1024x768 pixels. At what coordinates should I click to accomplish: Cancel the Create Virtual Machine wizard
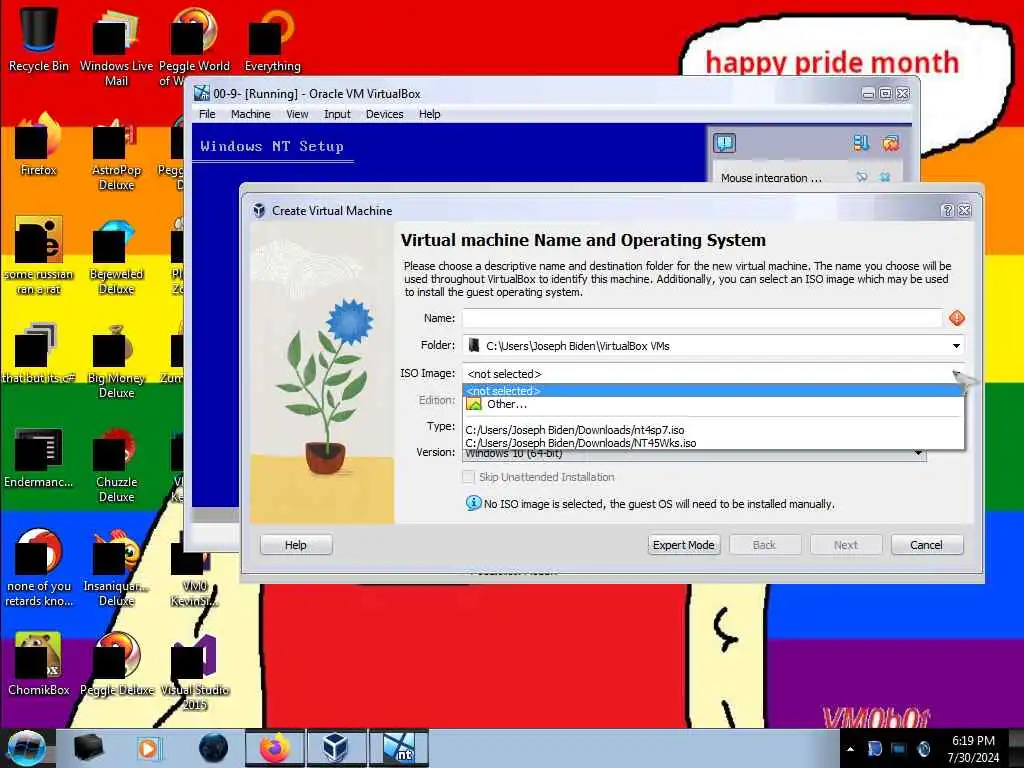pyautogui.click(x=927, y=545)
